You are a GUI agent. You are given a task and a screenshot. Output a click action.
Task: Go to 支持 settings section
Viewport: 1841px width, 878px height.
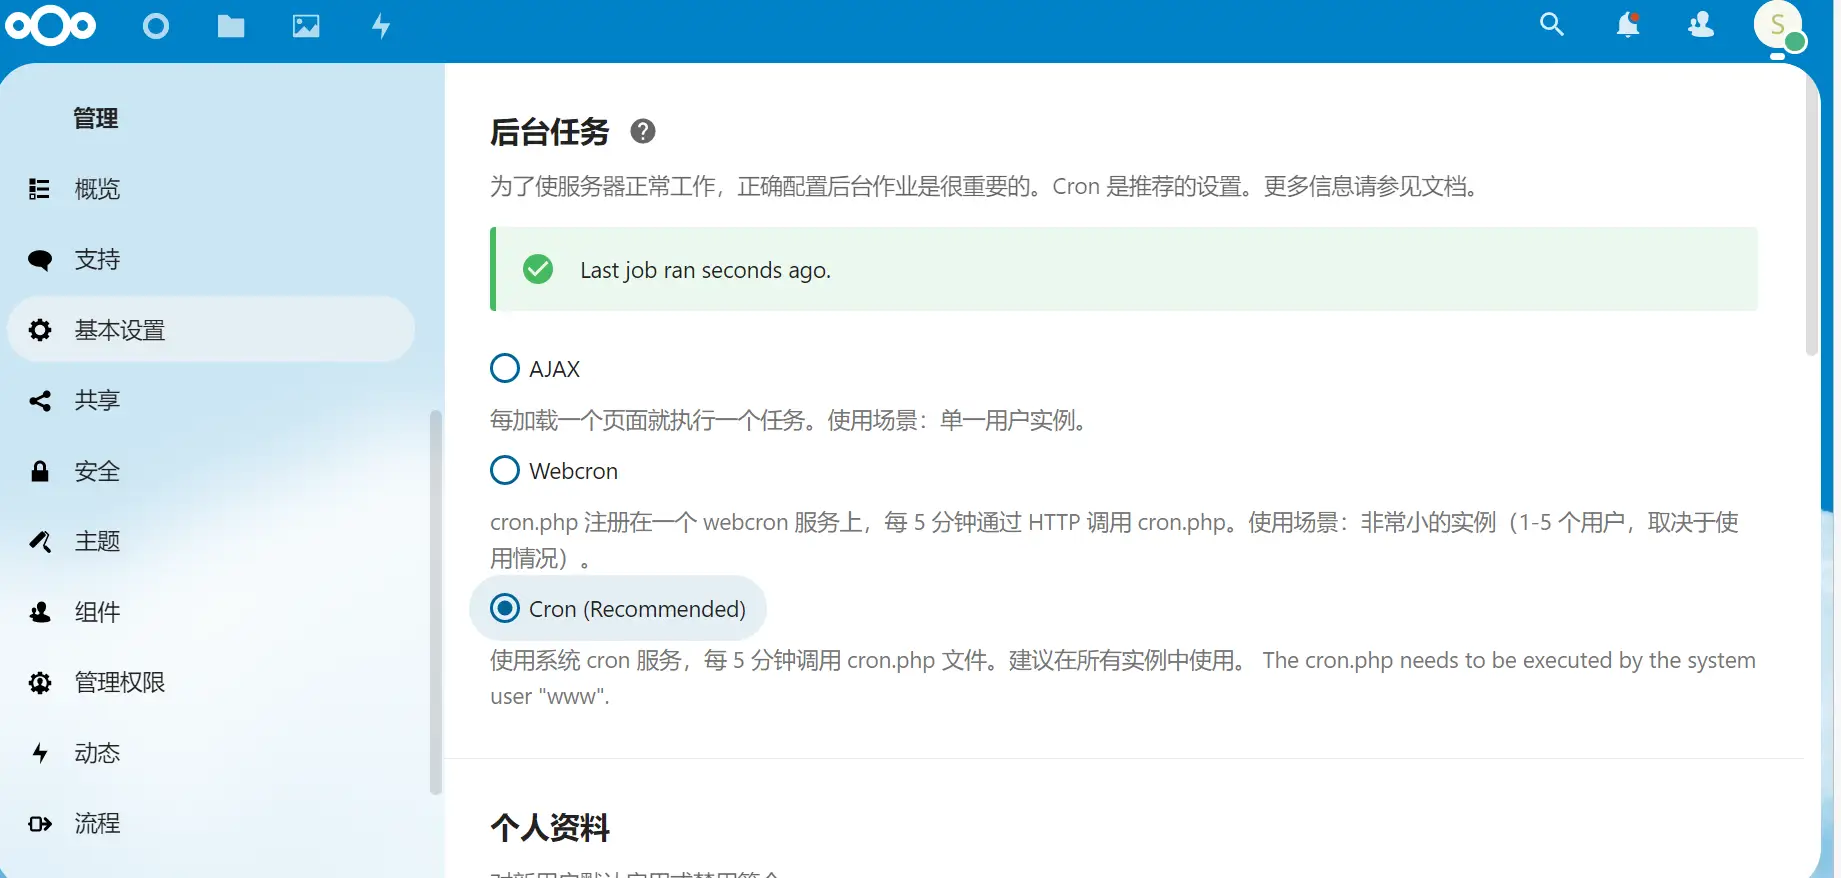[97, 260]
